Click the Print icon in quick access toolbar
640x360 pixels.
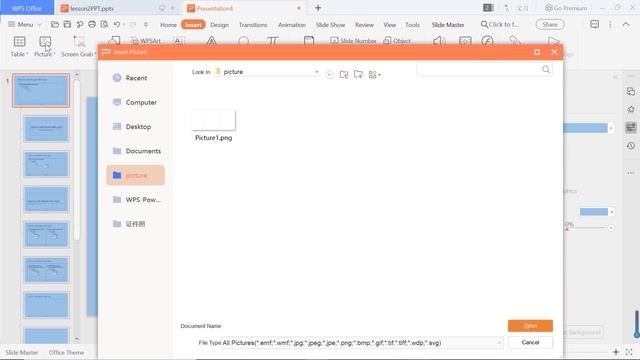pos(92,24)
